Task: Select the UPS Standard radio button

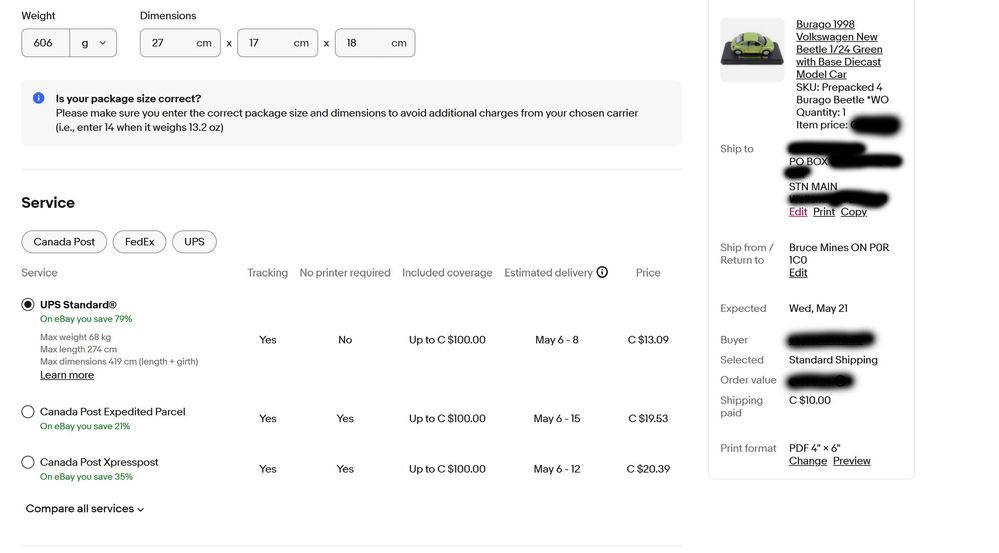Action: (x=27, y=305)
